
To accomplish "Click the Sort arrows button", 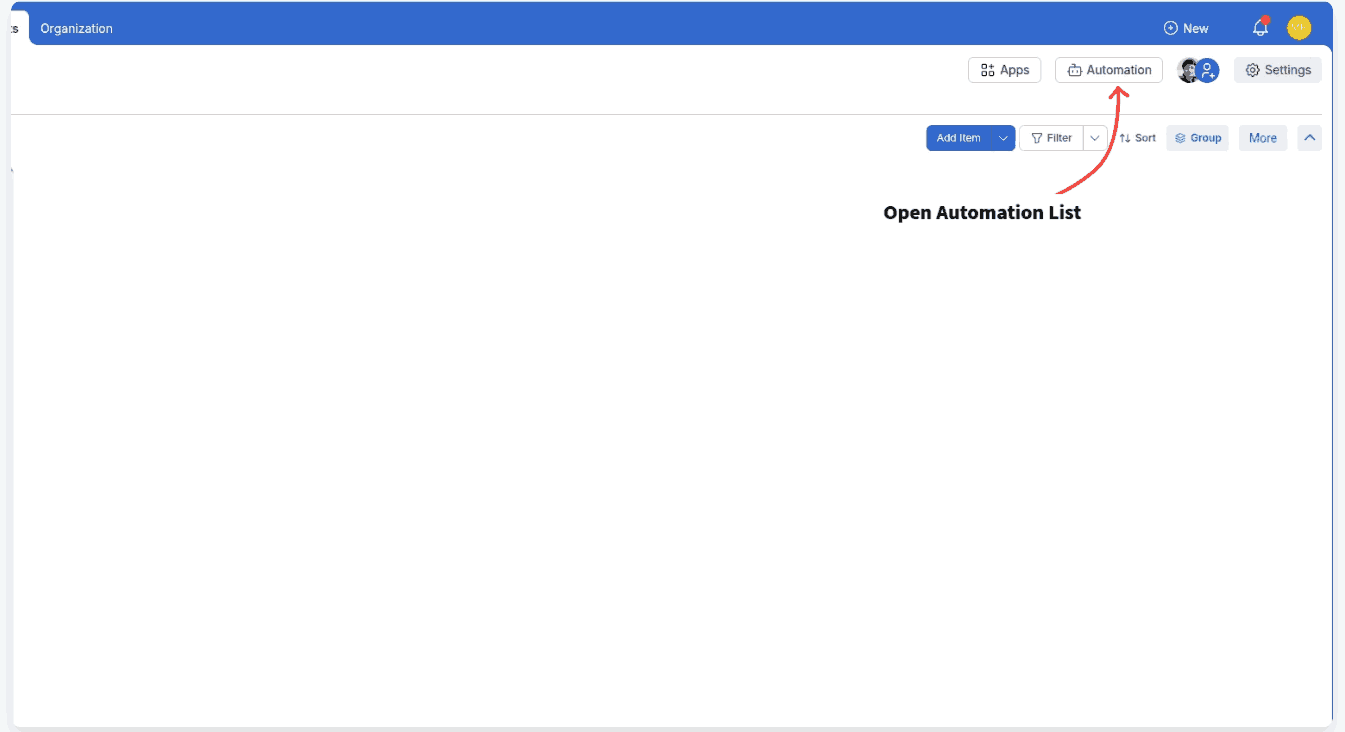I will [1137, 138].
